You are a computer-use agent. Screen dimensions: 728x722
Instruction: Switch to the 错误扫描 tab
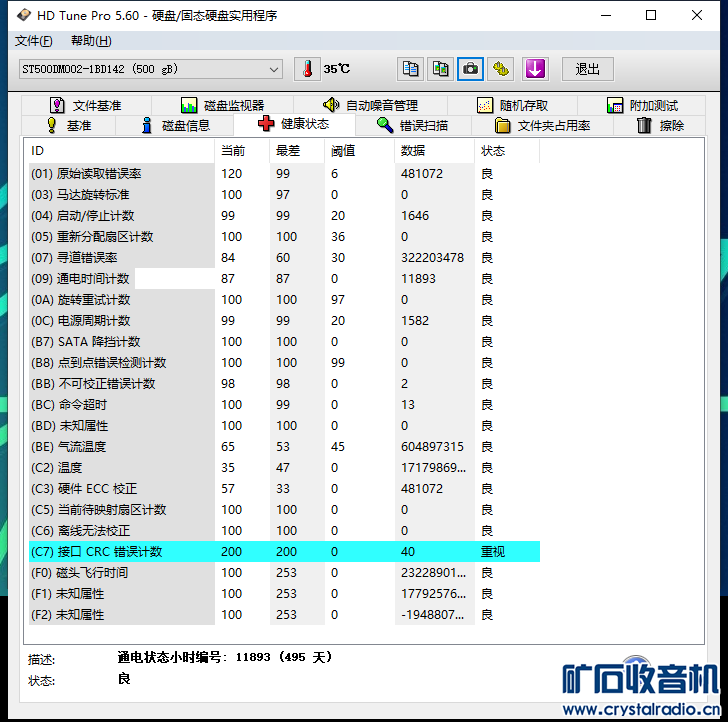412,125
